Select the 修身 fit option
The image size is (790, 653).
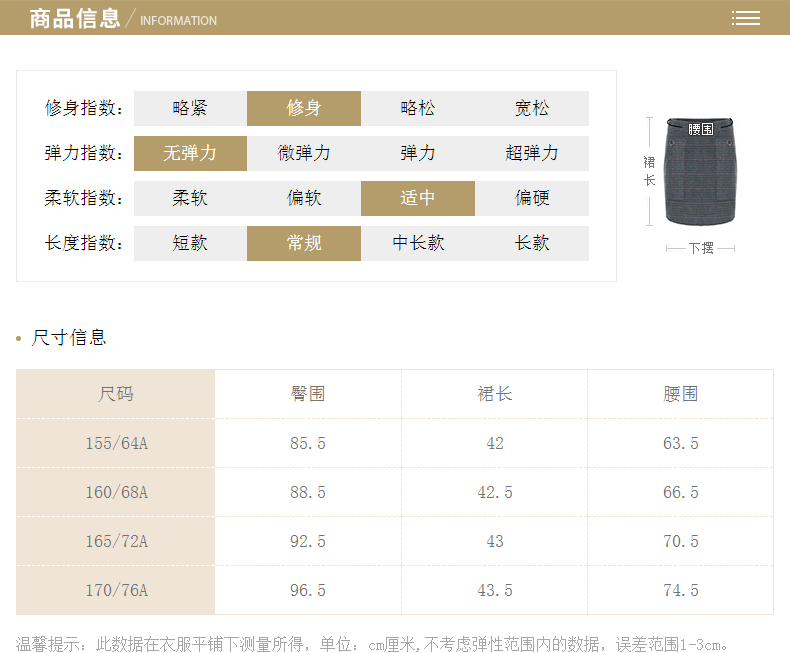[x=304, y=108]
